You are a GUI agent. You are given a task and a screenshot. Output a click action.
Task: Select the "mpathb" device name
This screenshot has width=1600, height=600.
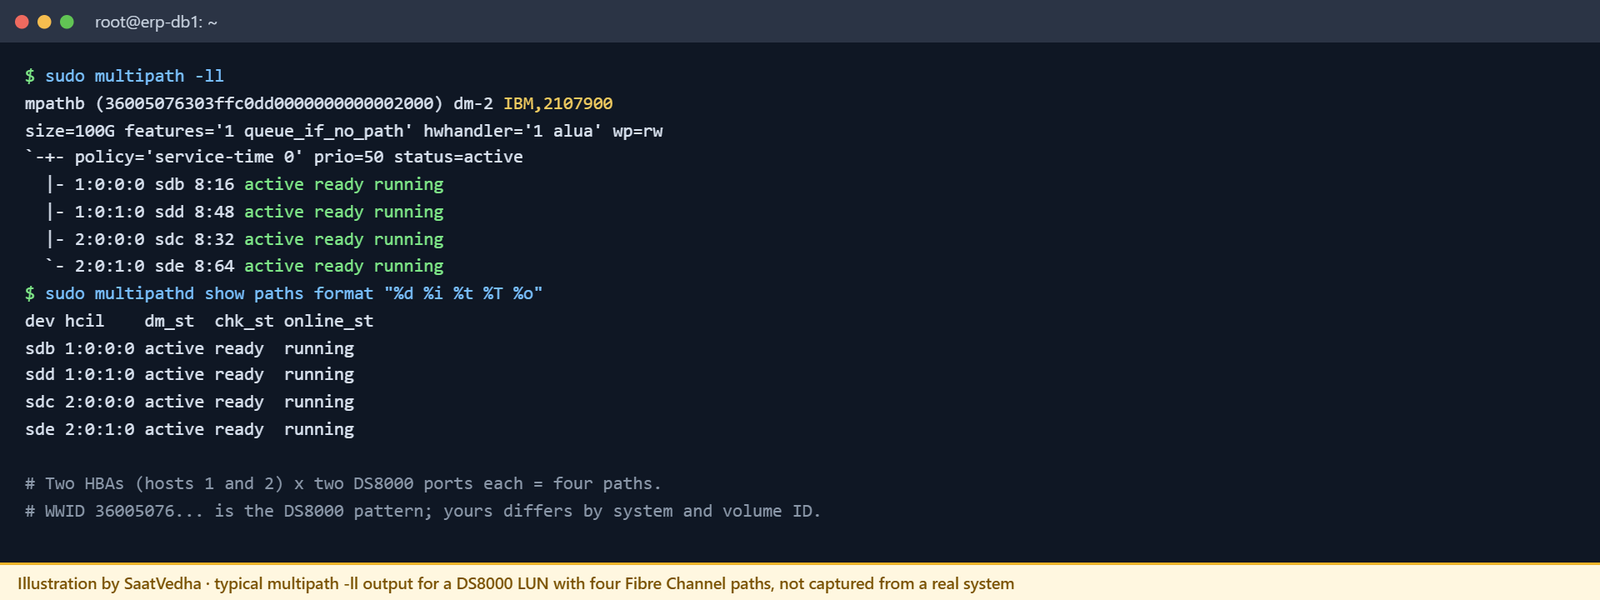(x=55, y=104)
